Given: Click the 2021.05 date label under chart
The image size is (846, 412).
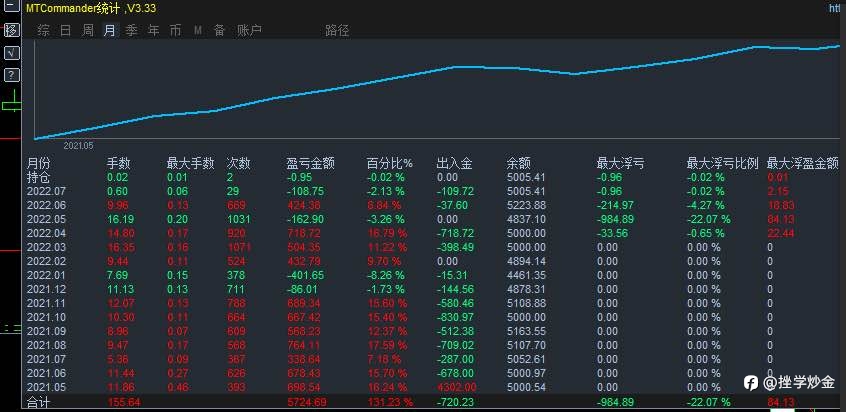Looking at the screenshot, I should [78, 146].
